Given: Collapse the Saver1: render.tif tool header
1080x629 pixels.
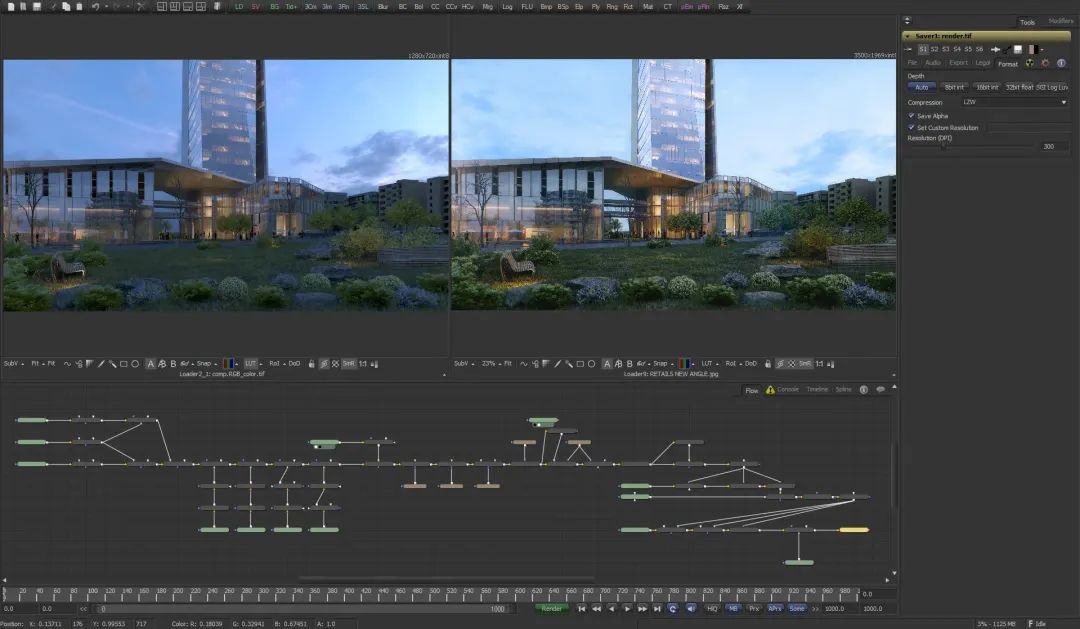Looking at the screenshot, I should (x=907, y=35).
